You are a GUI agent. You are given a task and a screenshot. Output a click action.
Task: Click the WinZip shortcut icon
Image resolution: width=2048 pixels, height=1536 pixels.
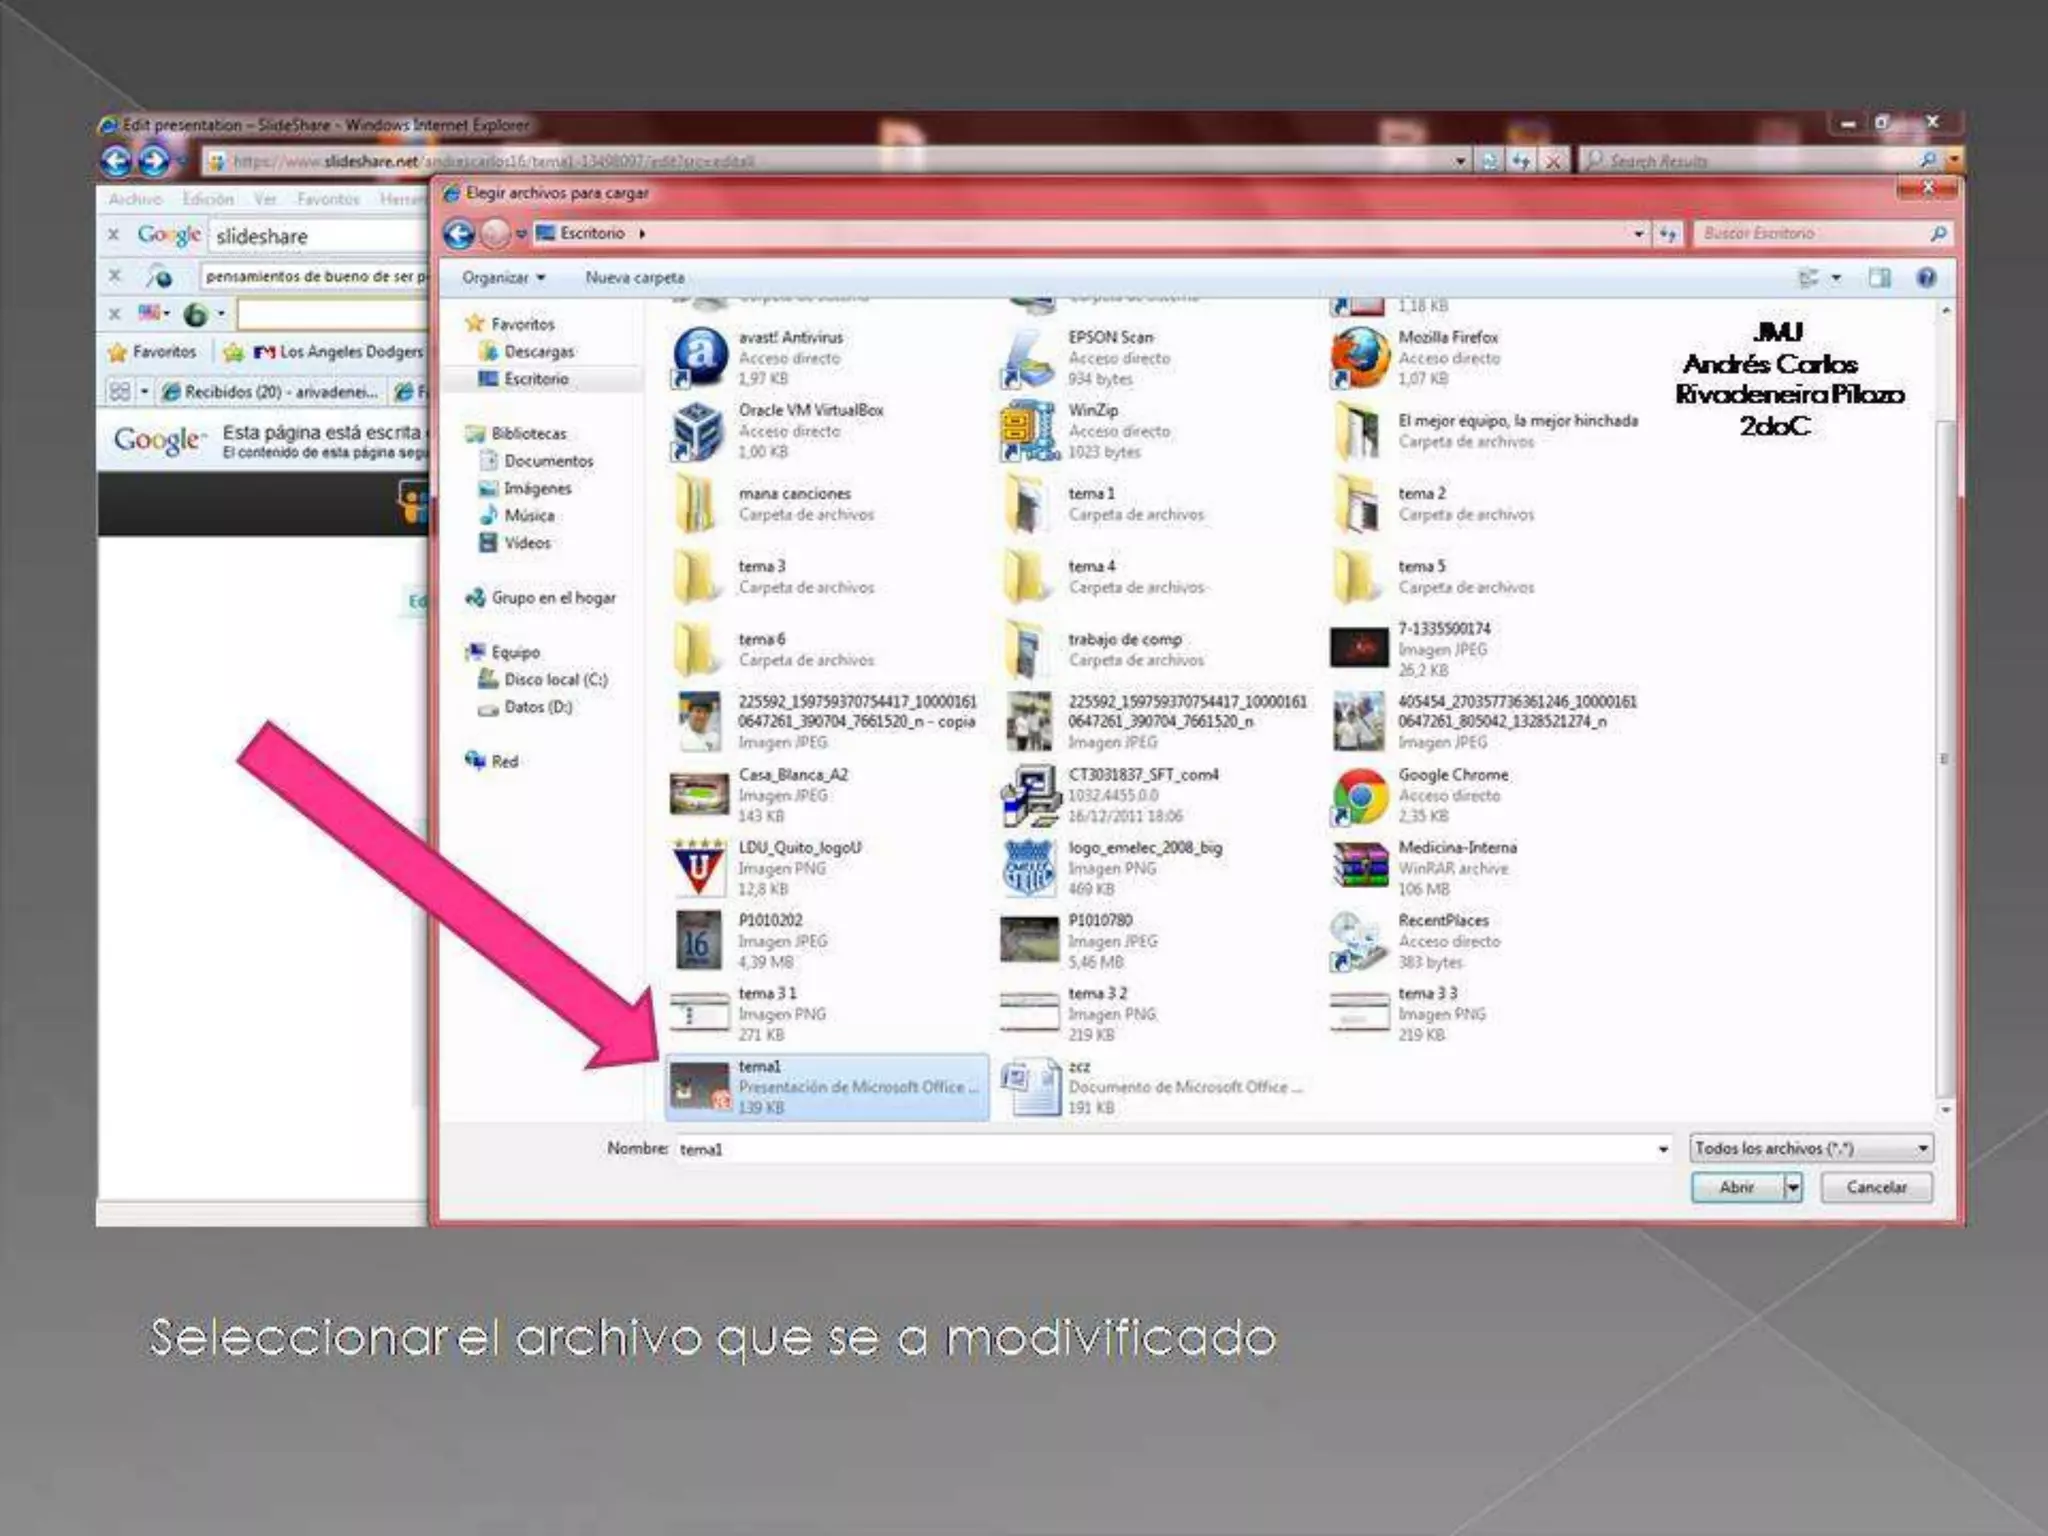tap(1030, 431)
